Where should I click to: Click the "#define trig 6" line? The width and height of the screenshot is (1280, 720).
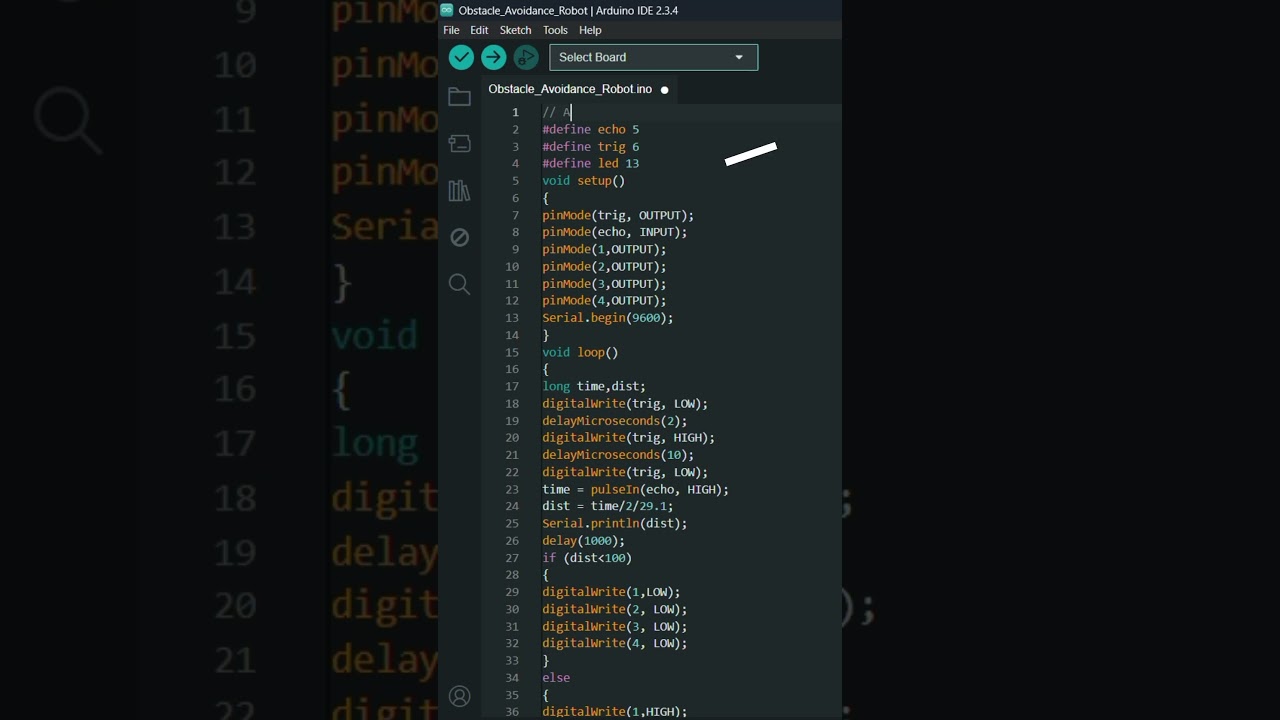point(591,146)
